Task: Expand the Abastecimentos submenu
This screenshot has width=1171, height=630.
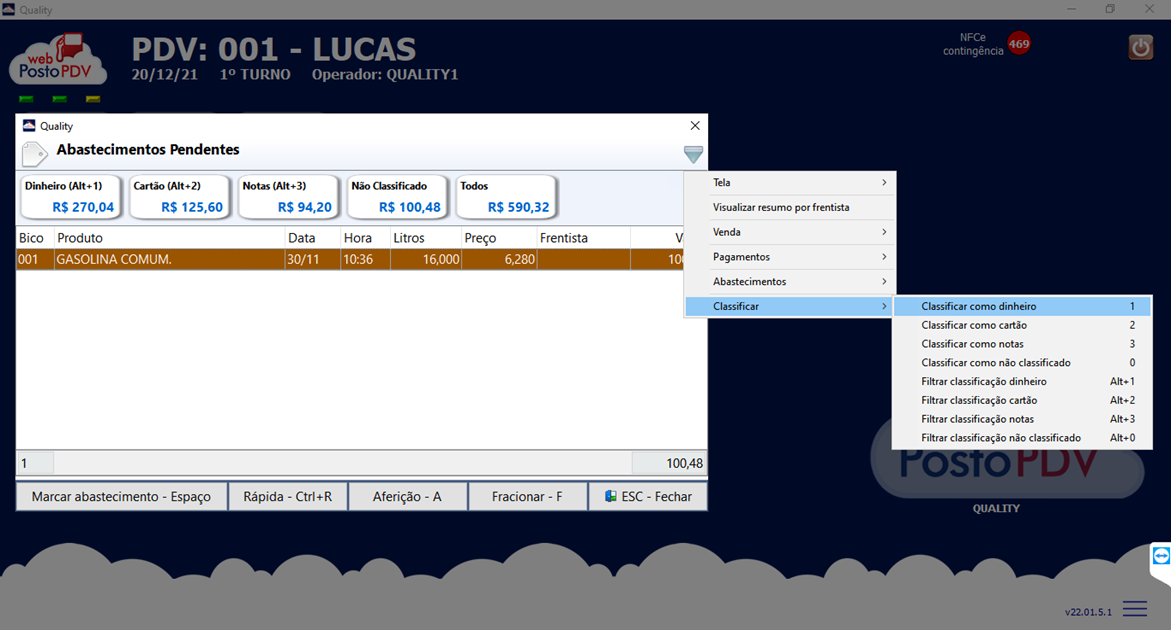Action: coord(789,281)
